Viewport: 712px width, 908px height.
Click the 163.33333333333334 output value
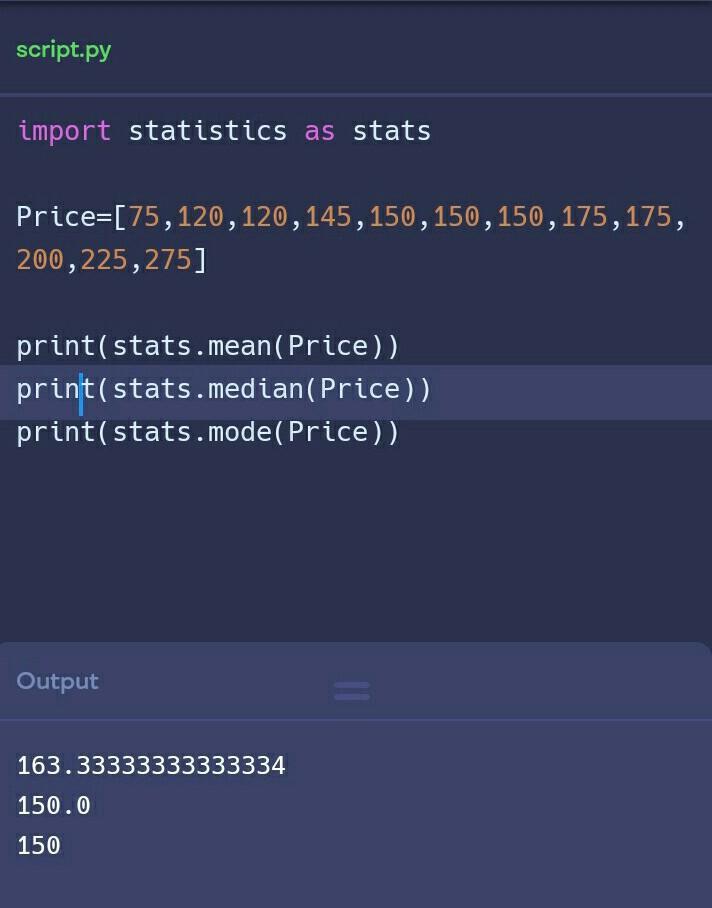(x=151, y=766)
